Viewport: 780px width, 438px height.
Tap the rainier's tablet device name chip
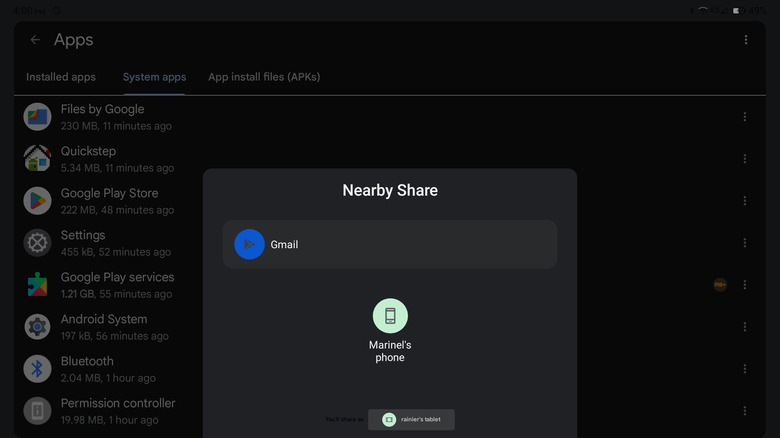pos(411,420)
